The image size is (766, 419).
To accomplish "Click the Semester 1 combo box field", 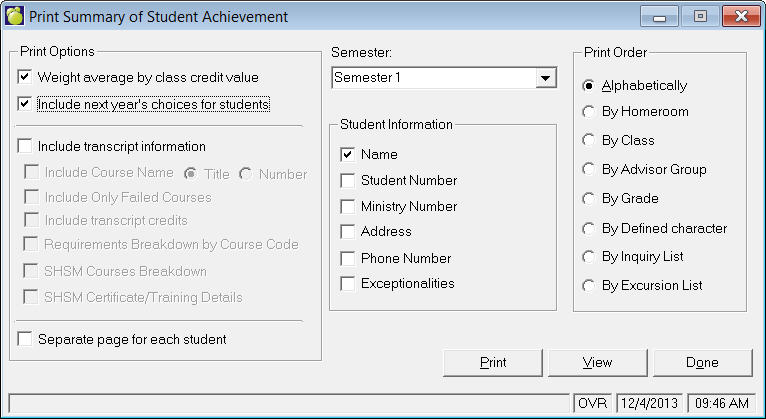I will [432, 78].
